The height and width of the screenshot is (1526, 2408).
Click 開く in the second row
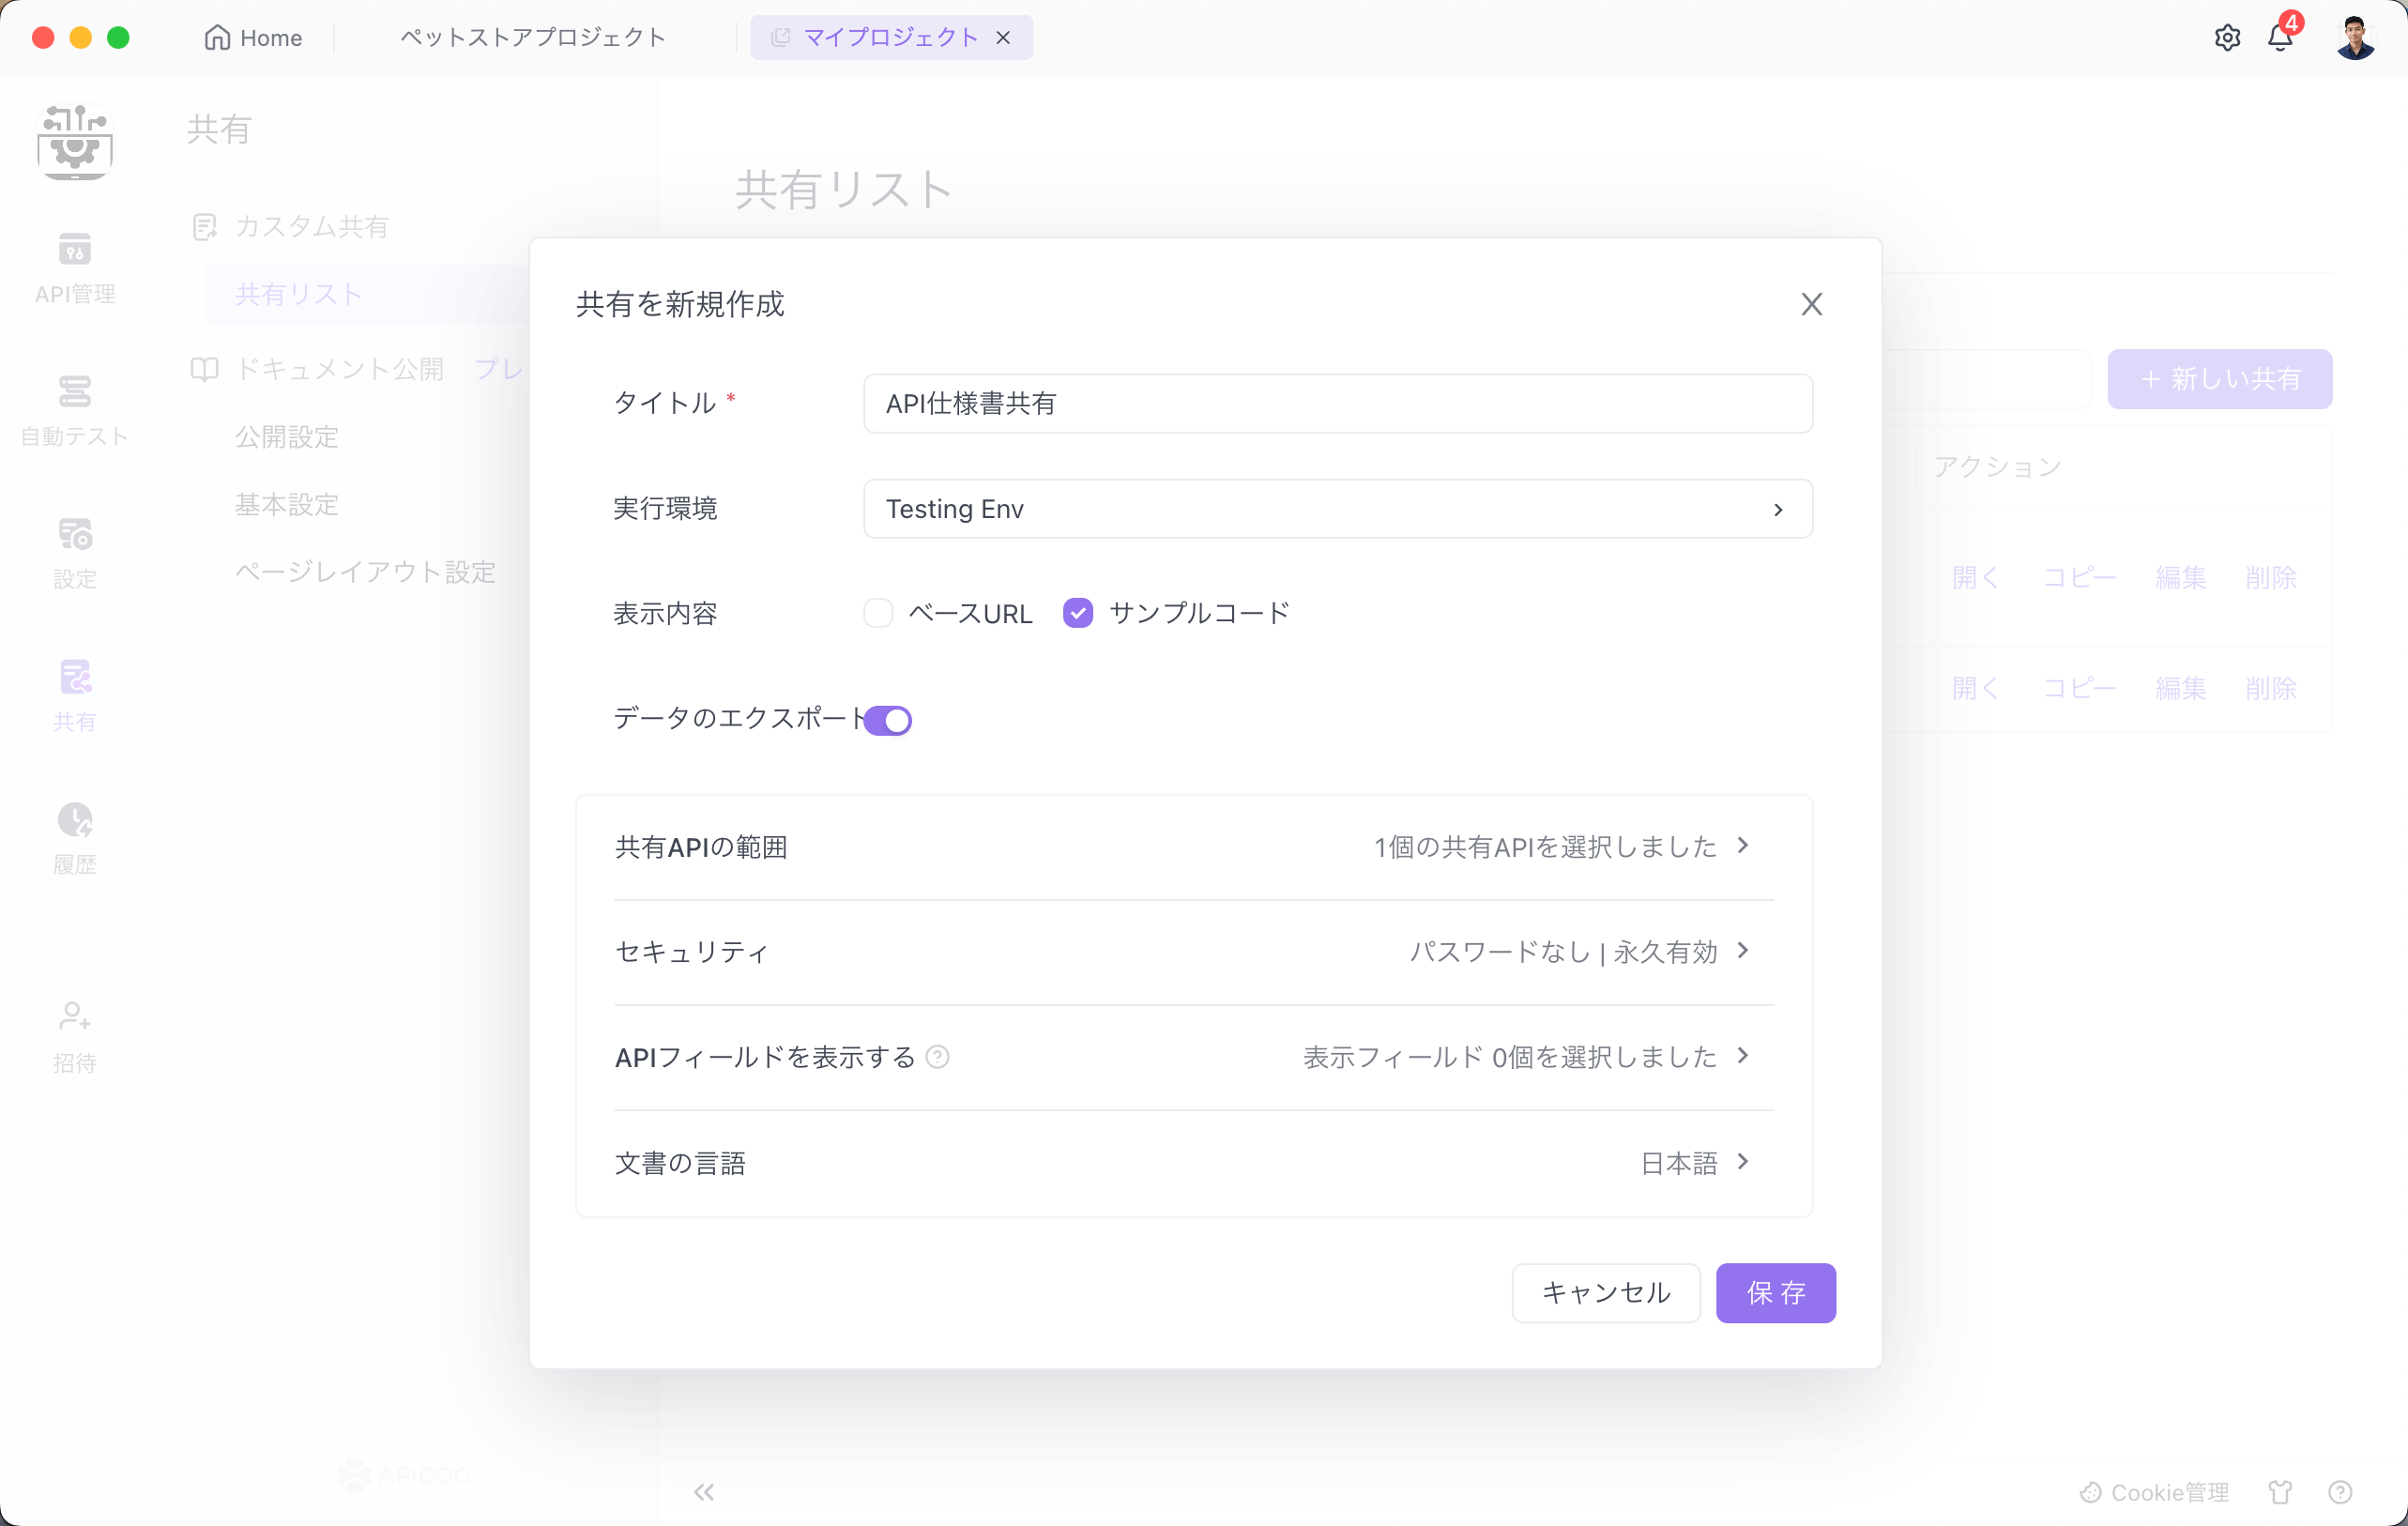pyautogui.click(x=1975, y=688)
